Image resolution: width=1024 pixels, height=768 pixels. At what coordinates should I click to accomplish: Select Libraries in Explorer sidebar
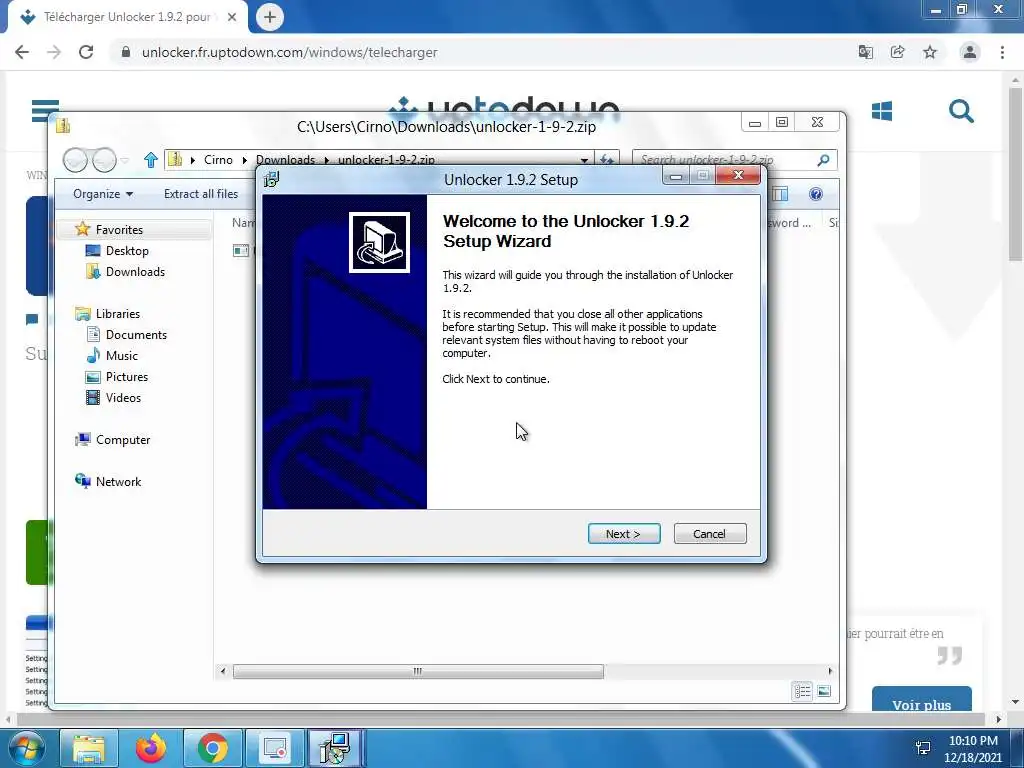click(x=118, y=313)
